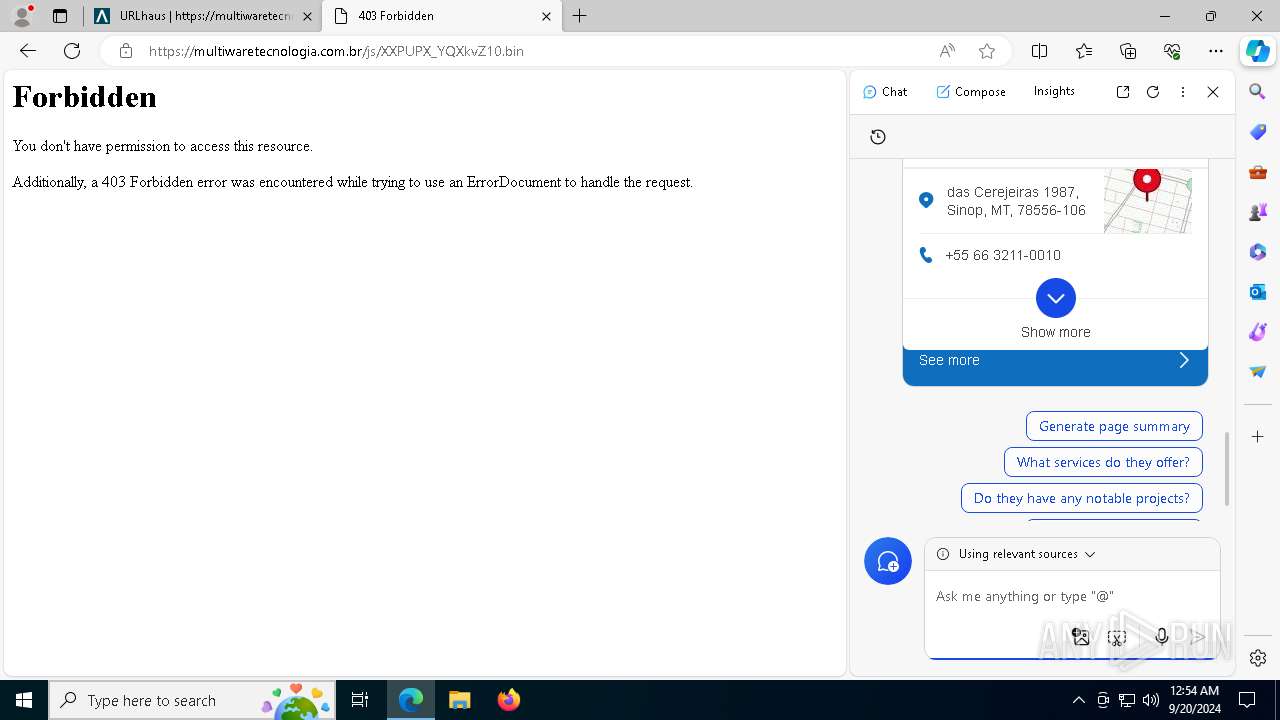Open Copilot pane more options

pyautogui.click(x=1183, y=92)
